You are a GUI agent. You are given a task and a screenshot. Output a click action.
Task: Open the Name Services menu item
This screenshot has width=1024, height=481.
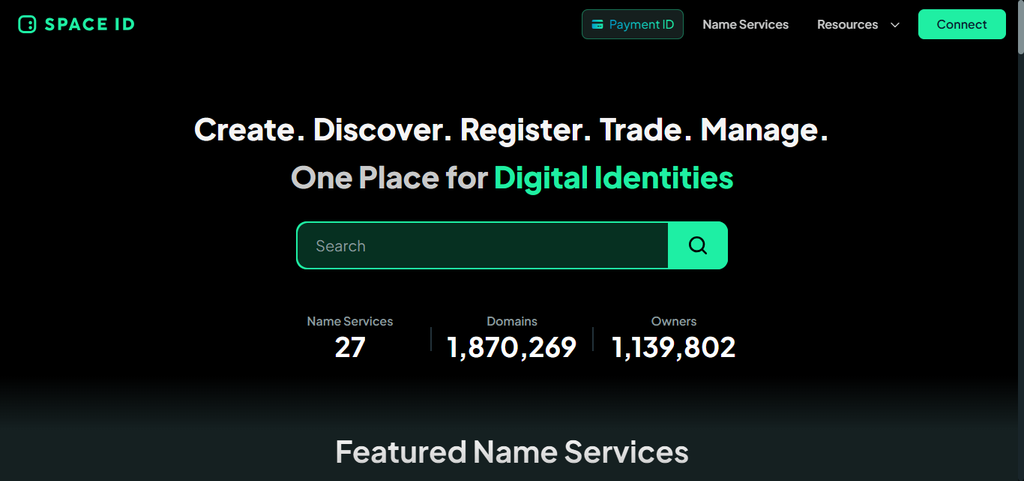point(745,25)
